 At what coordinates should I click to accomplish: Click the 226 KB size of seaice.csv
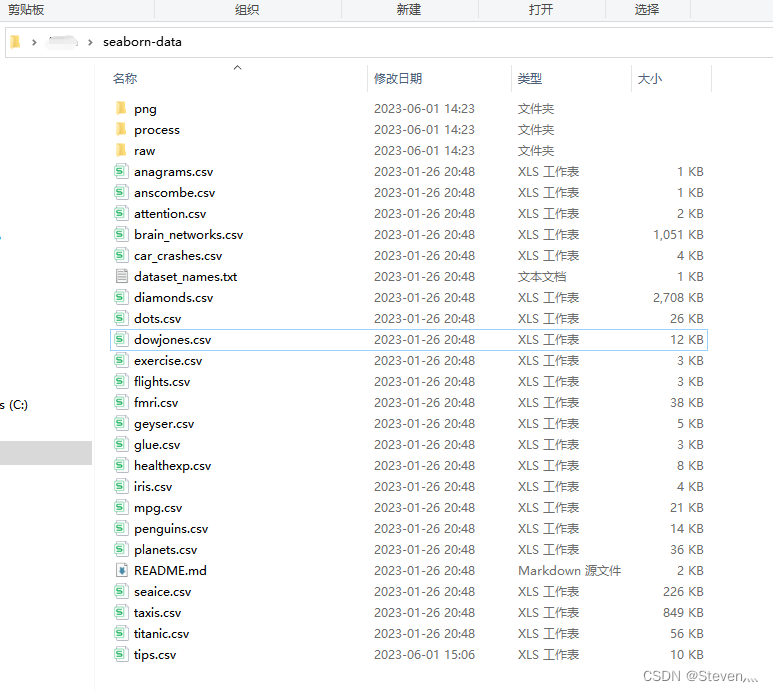683,591
